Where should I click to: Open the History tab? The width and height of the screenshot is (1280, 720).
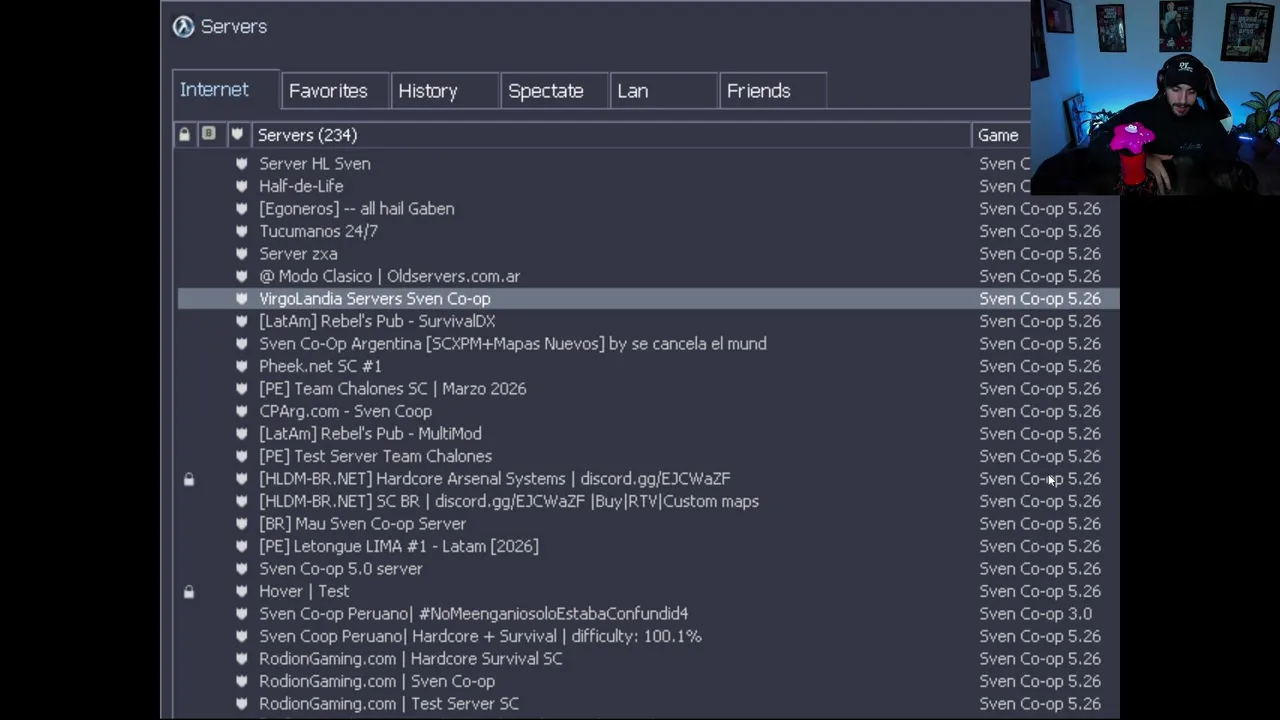(428, 91)
